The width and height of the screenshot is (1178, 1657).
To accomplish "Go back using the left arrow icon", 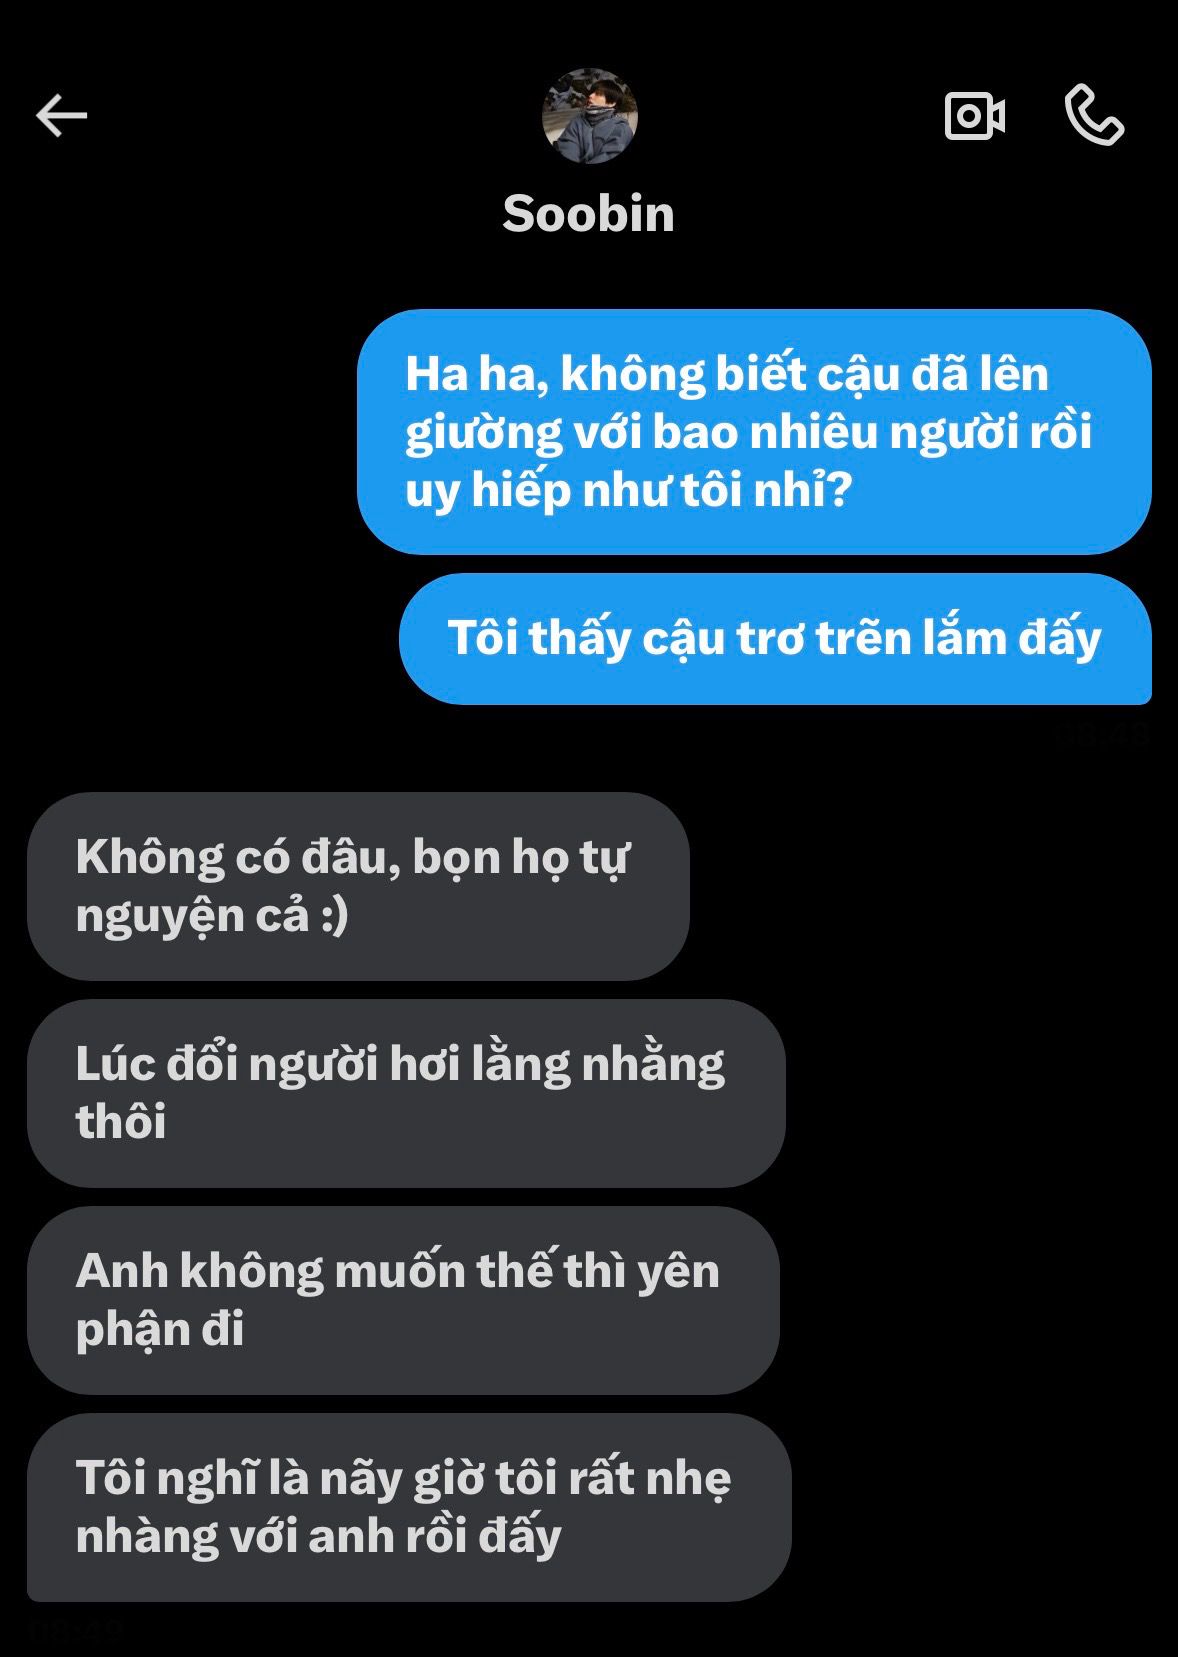I will click(62, 116).
